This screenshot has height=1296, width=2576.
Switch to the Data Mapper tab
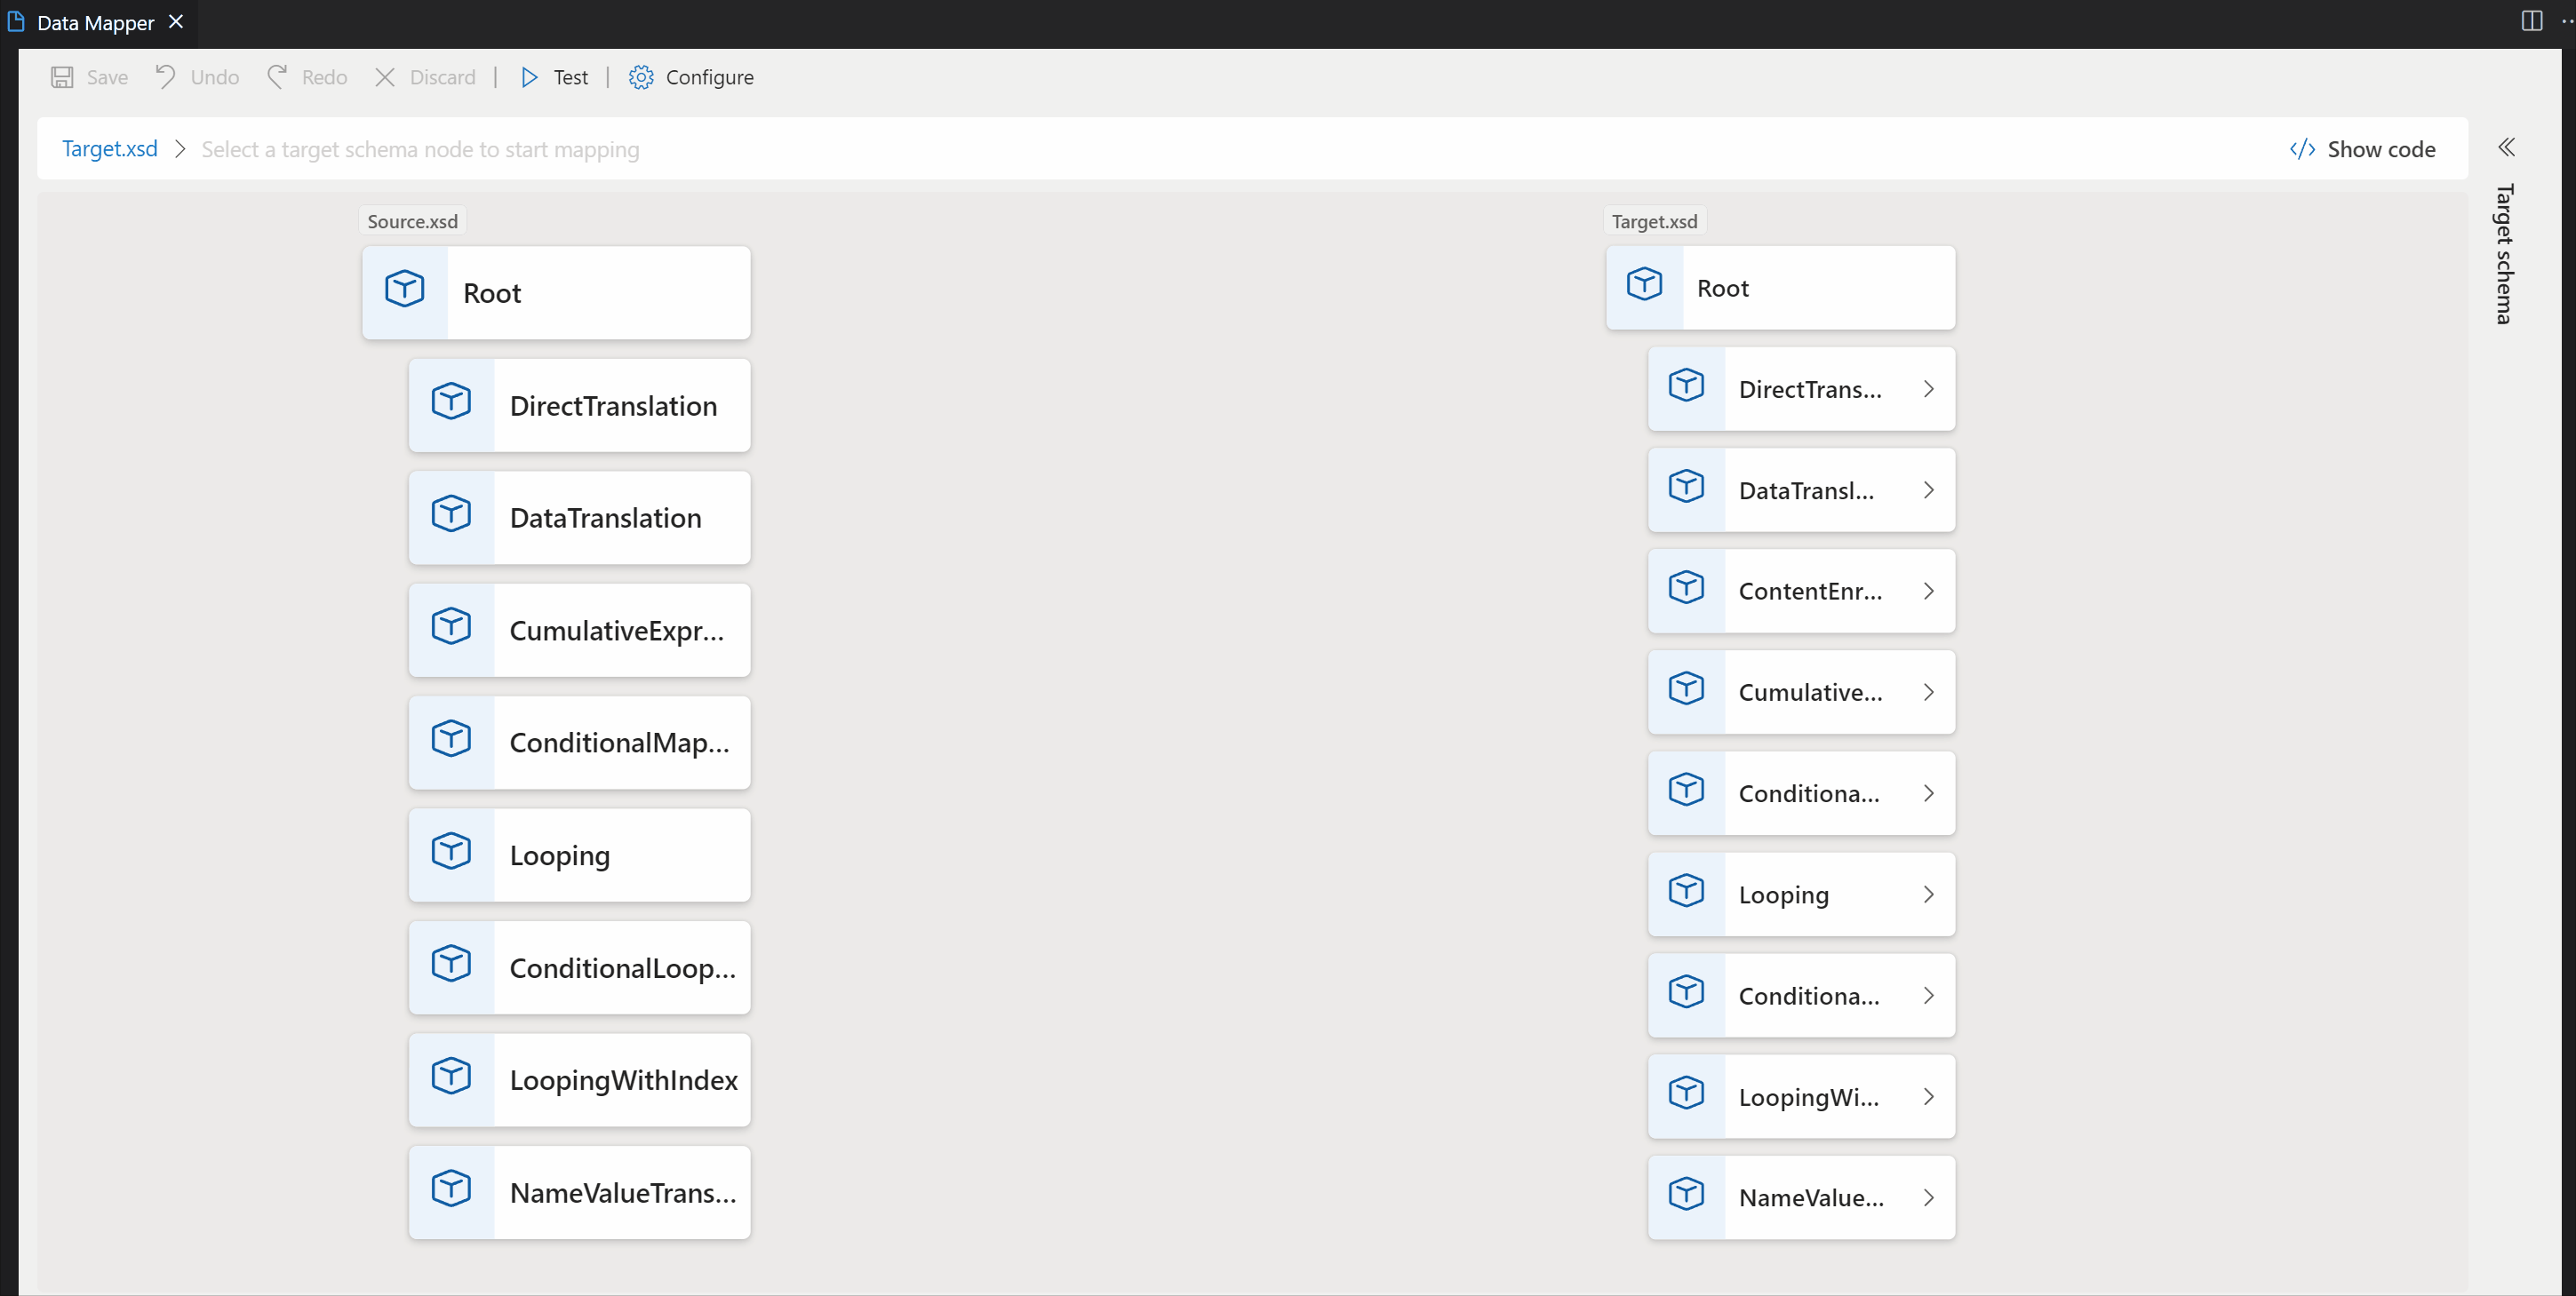click(94, 21)
